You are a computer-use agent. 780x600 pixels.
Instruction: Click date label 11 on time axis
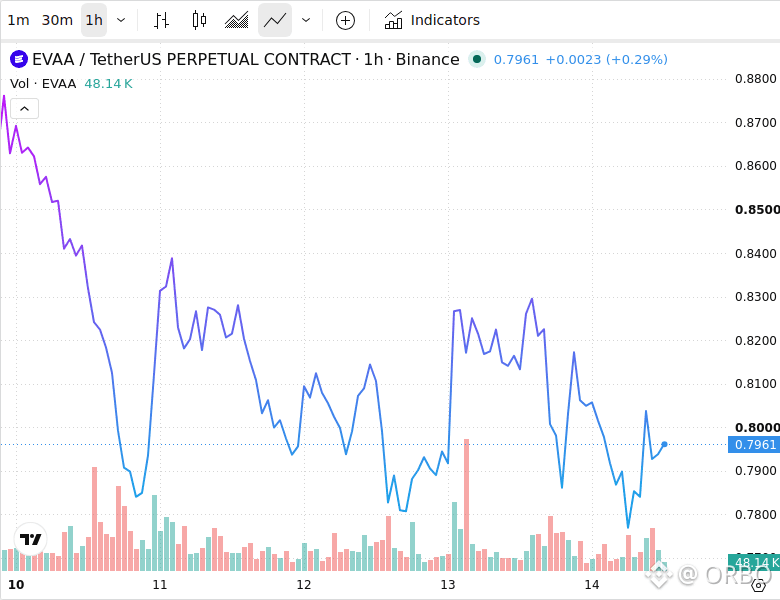pyautogui.click(x=160, y=585)
